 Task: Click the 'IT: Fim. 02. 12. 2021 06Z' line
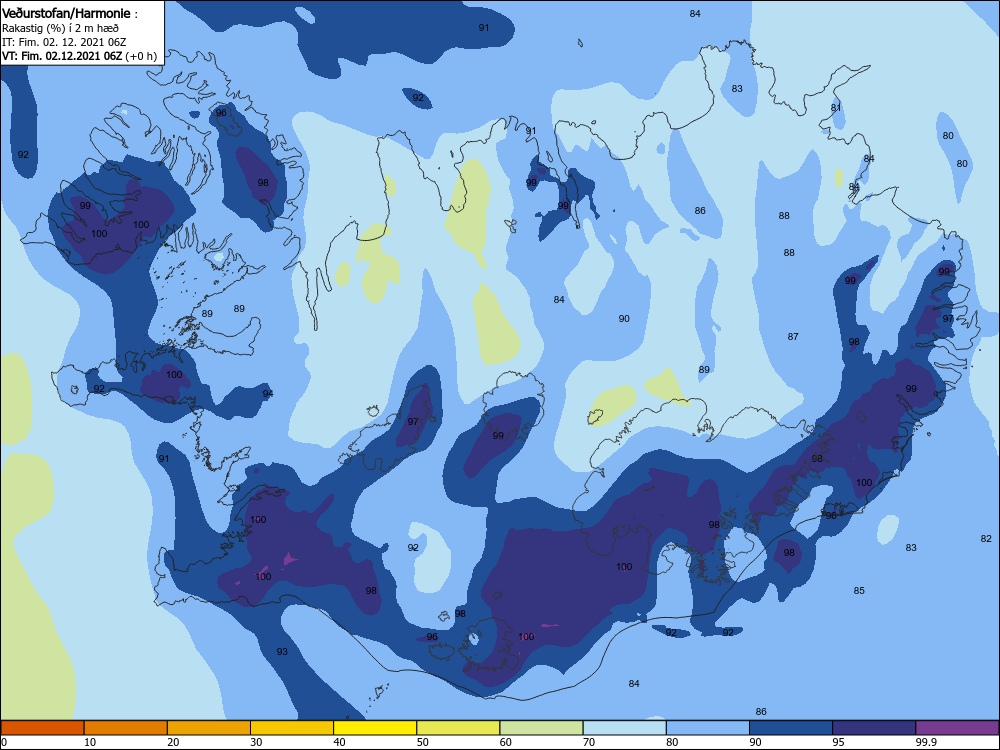pyautogui.click(x=64, y=42)
